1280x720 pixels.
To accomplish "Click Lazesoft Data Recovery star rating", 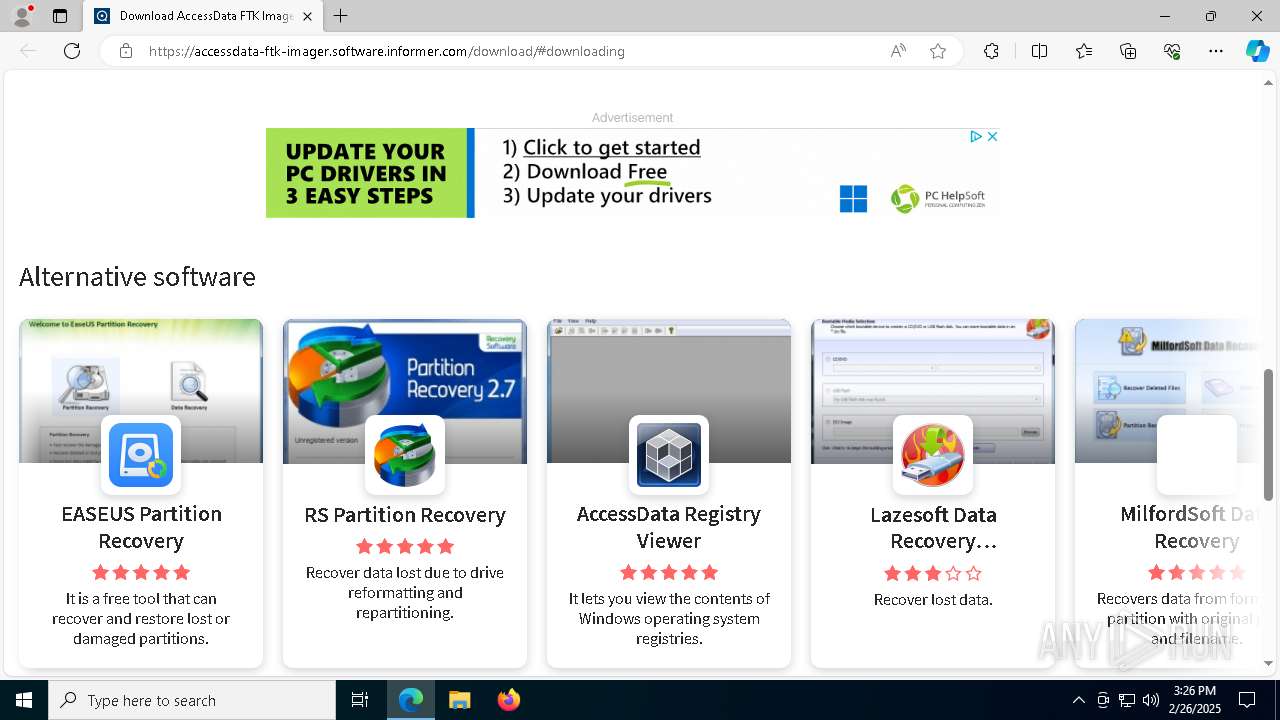I will (933, 574).
